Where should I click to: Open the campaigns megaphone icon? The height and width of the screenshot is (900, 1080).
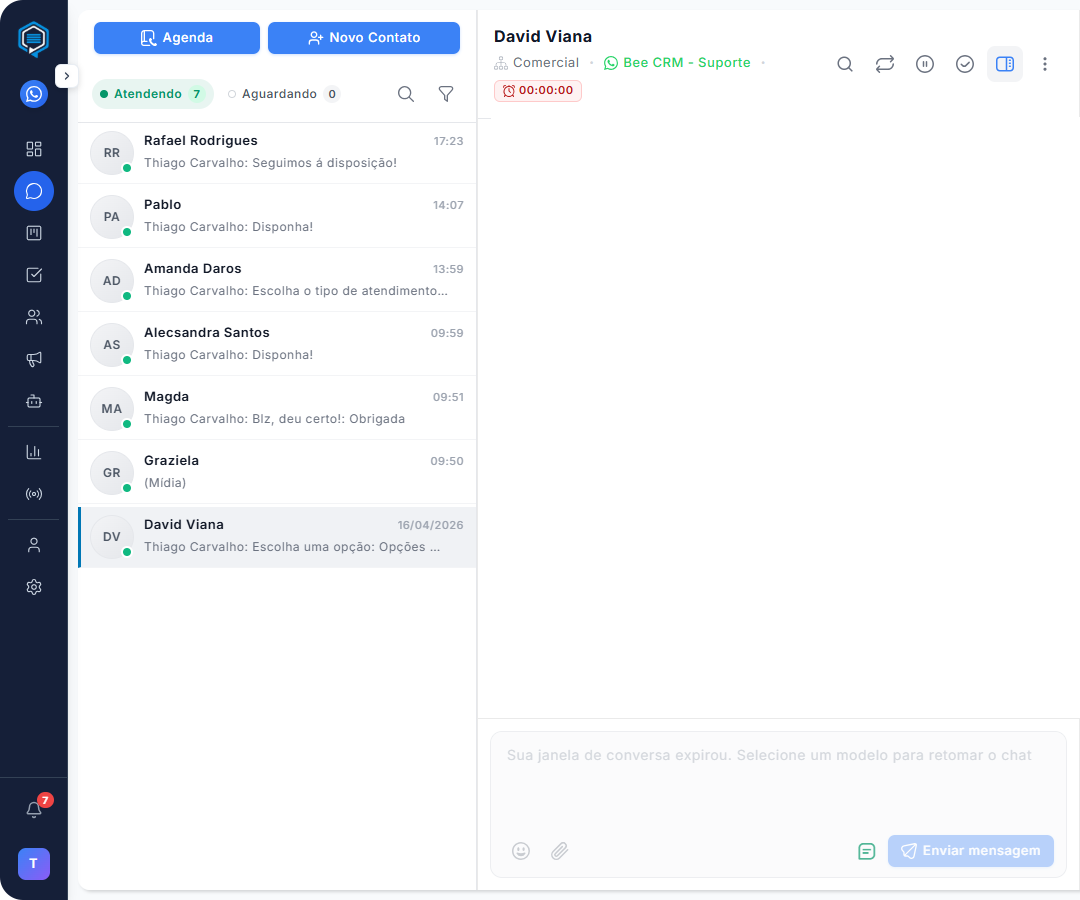[x=34, y=359]
